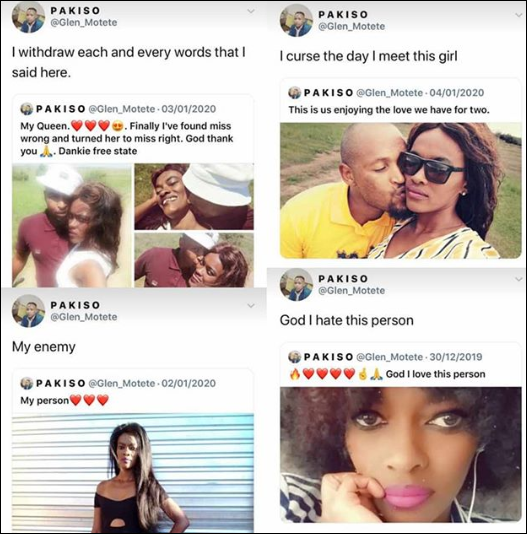Open profile avatar on "I curse the day" tweet
Image resolution: width=527 pixels, height=534 pixels.
click(x=296, y=21)
